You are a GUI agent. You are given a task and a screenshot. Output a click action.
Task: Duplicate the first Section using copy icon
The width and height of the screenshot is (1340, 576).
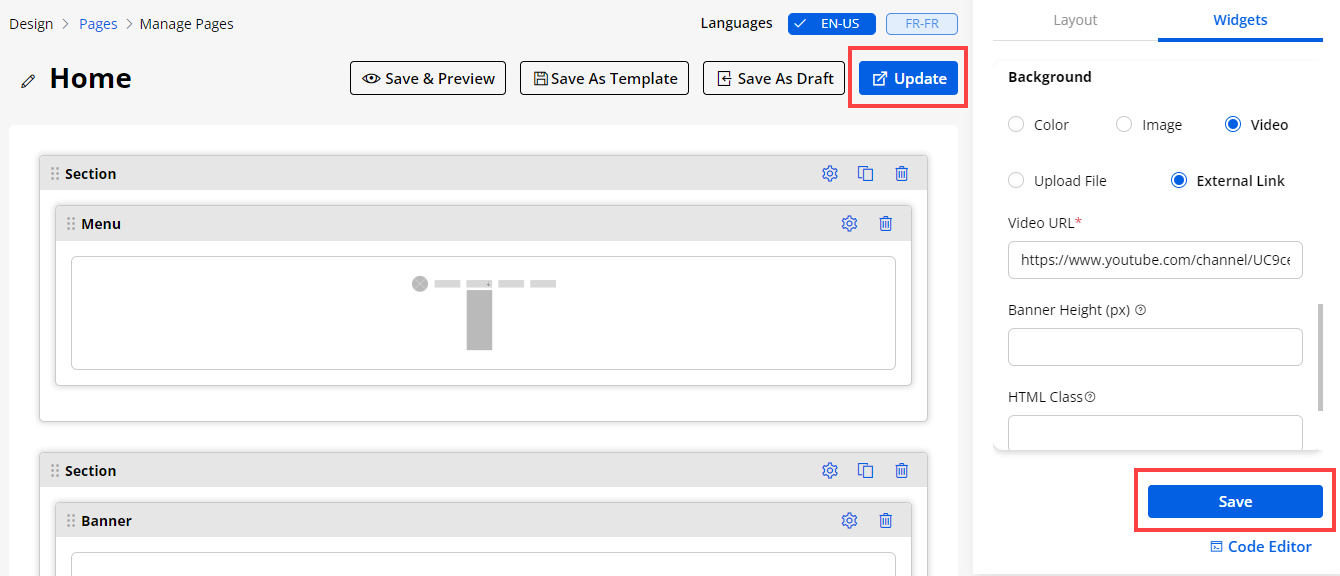coord(866,174)
